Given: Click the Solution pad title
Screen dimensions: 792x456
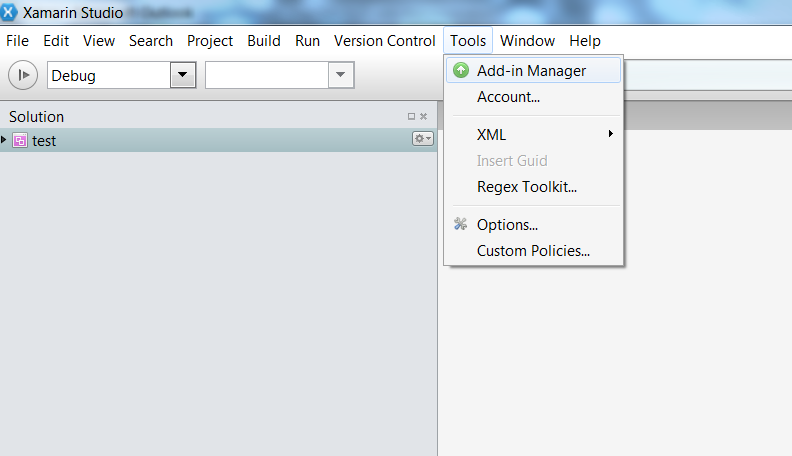Looking at the screenshot, I should (x=36, y=117).
